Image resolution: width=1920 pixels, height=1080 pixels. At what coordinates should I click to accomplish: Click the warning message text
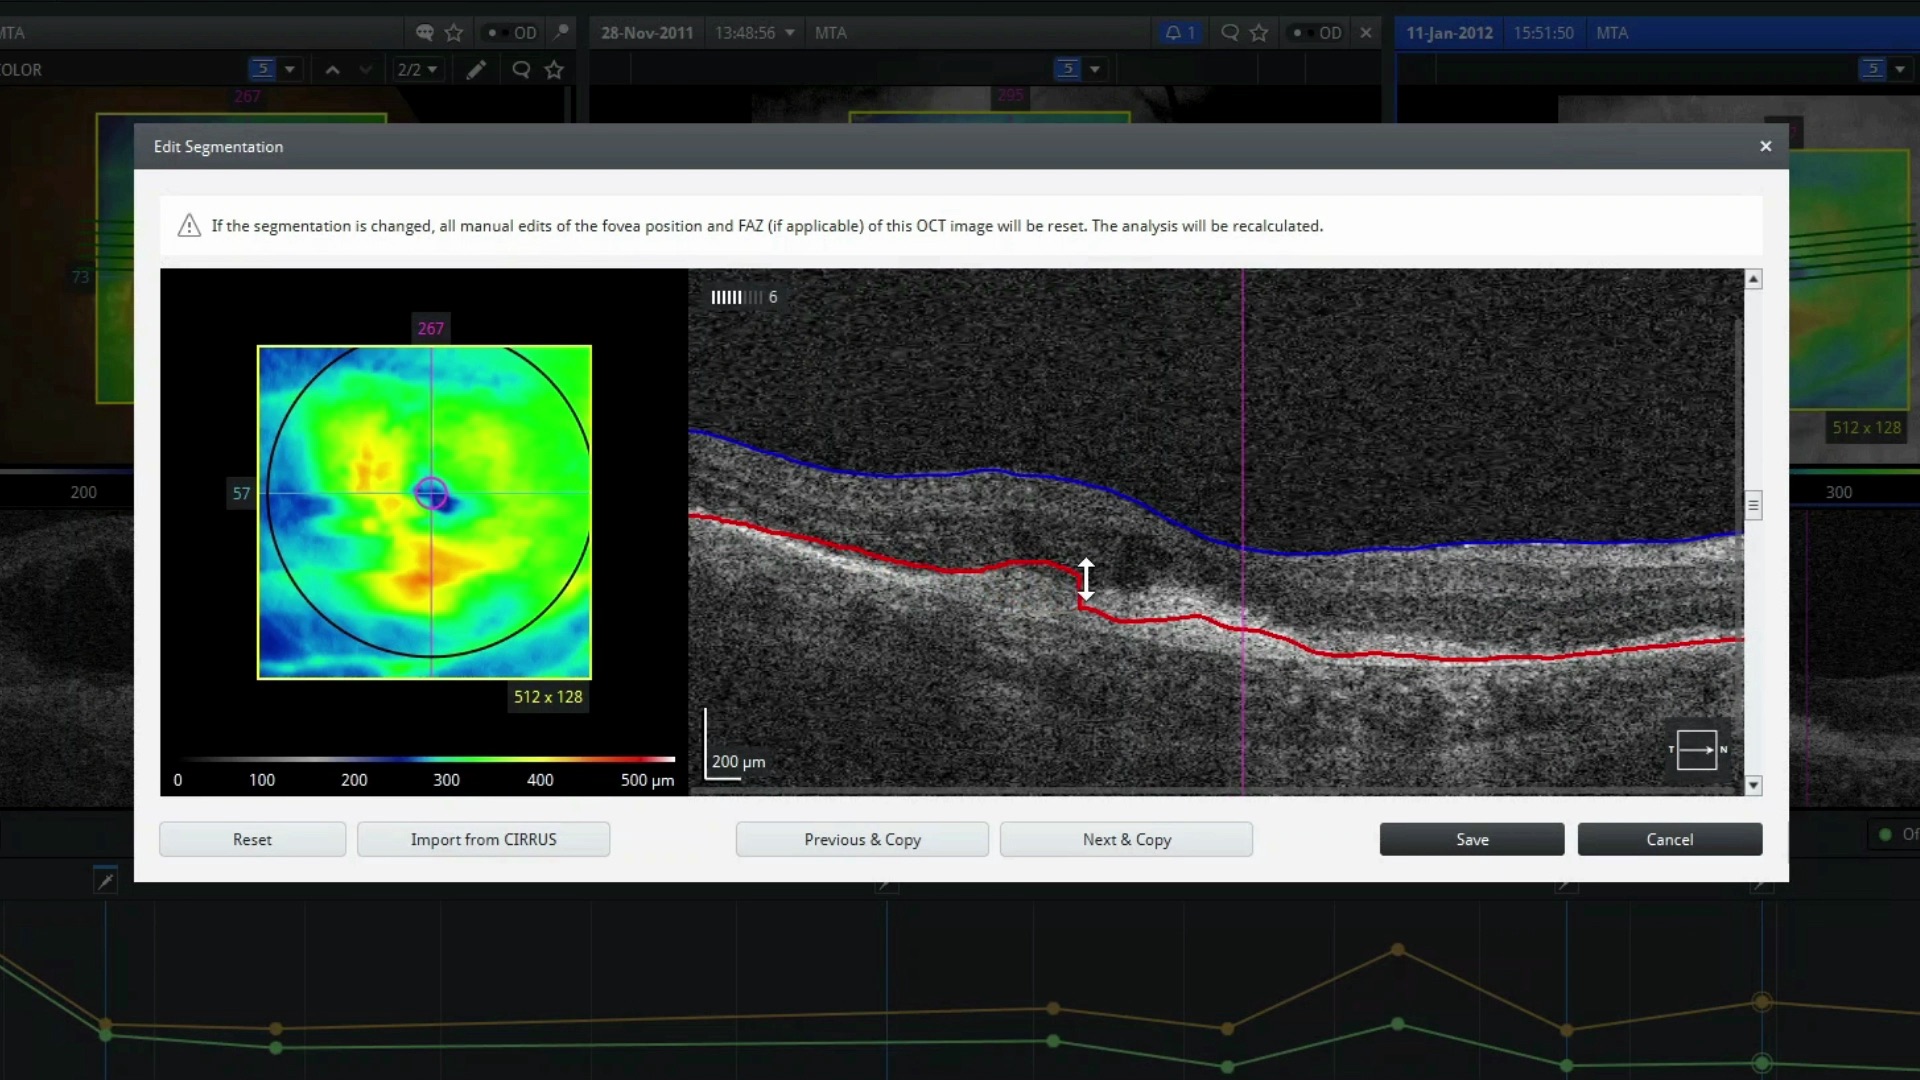(x=767, y=226)
